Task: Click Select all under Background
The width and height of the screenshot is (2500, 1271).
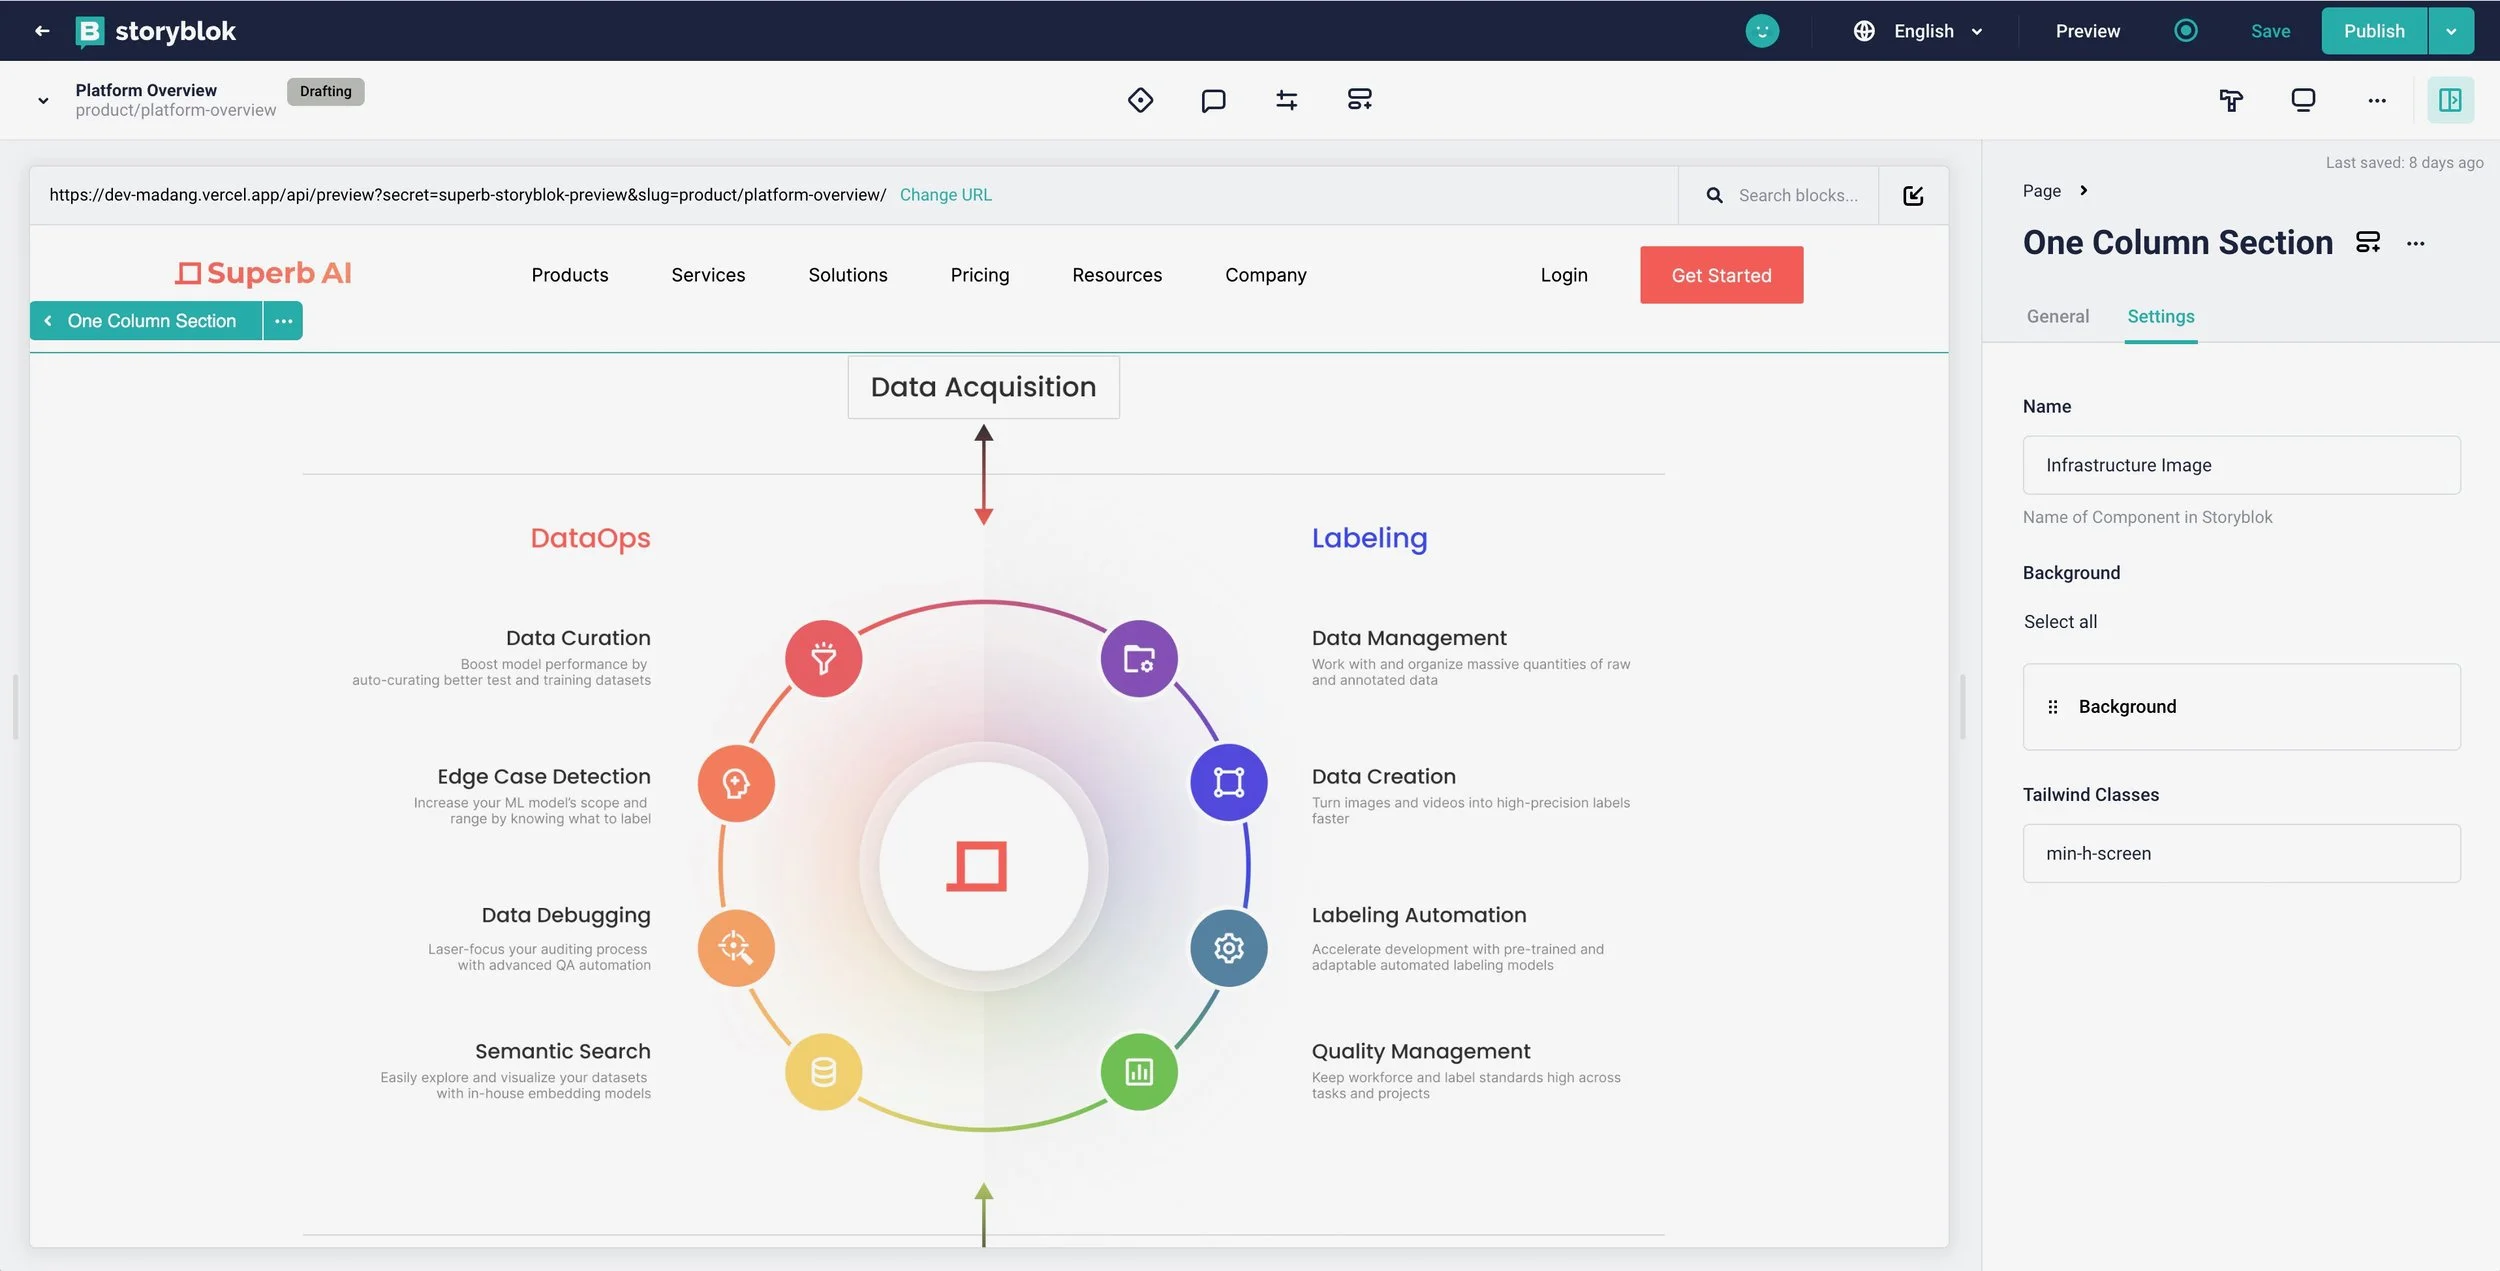Action: click(x=2060, y=622)
